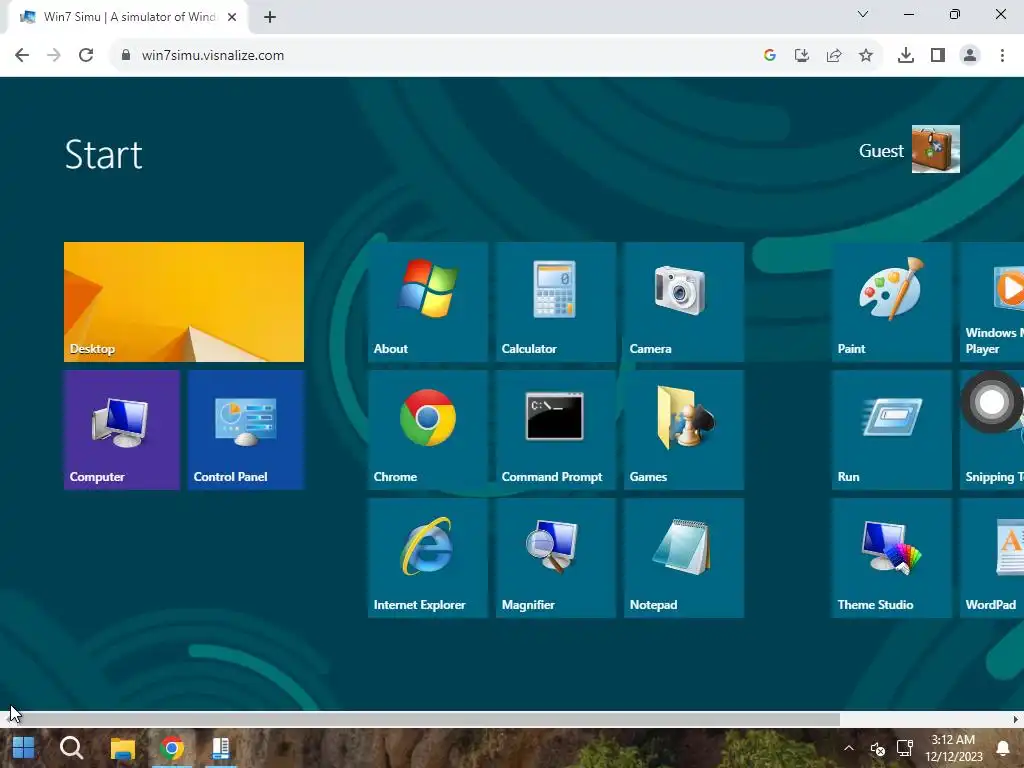Install the app from the address bar
The image size is (1024, 768).
(802, 55)
